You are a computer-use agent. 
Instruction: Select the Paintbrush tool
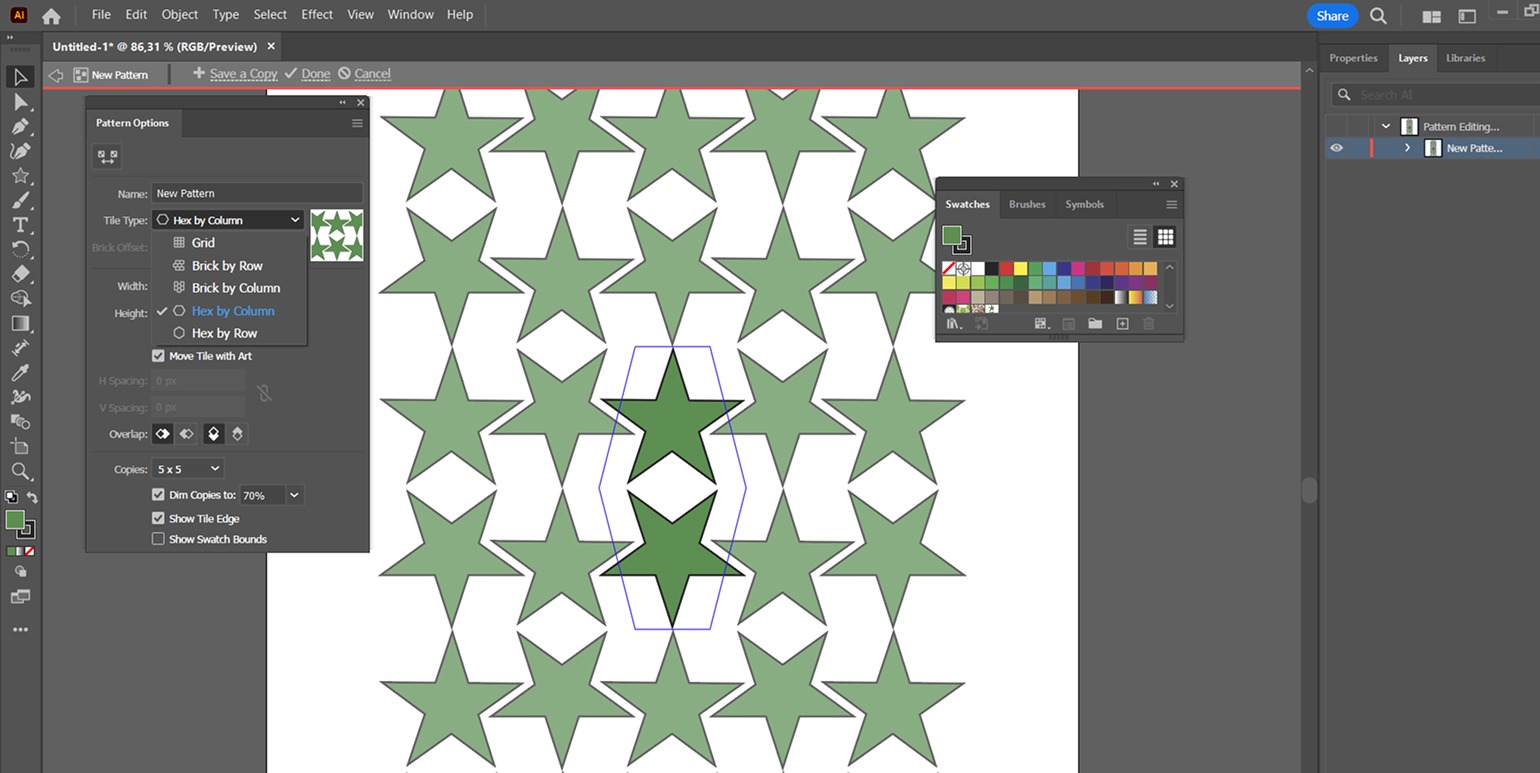(x=20, y=200)
